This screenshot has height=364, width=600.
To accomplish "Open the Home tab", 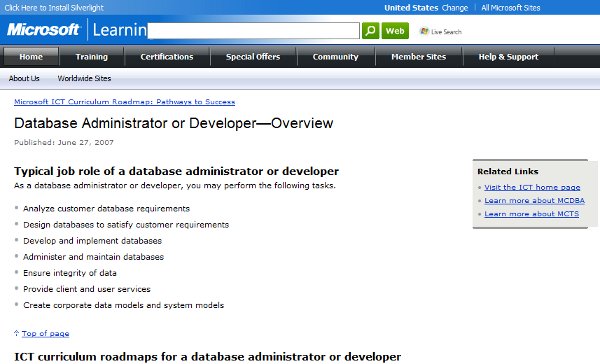I will (31, 57).
